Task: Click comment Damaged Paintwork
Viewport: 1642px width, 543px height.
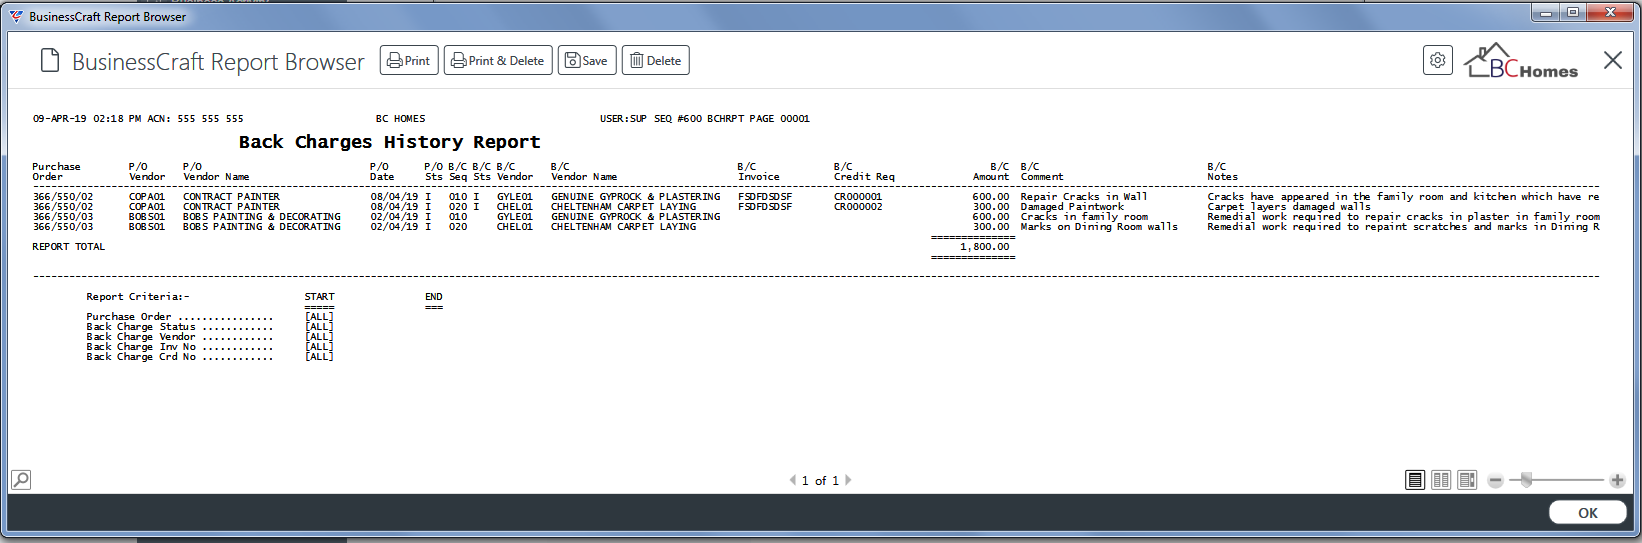Action: 1072,207
